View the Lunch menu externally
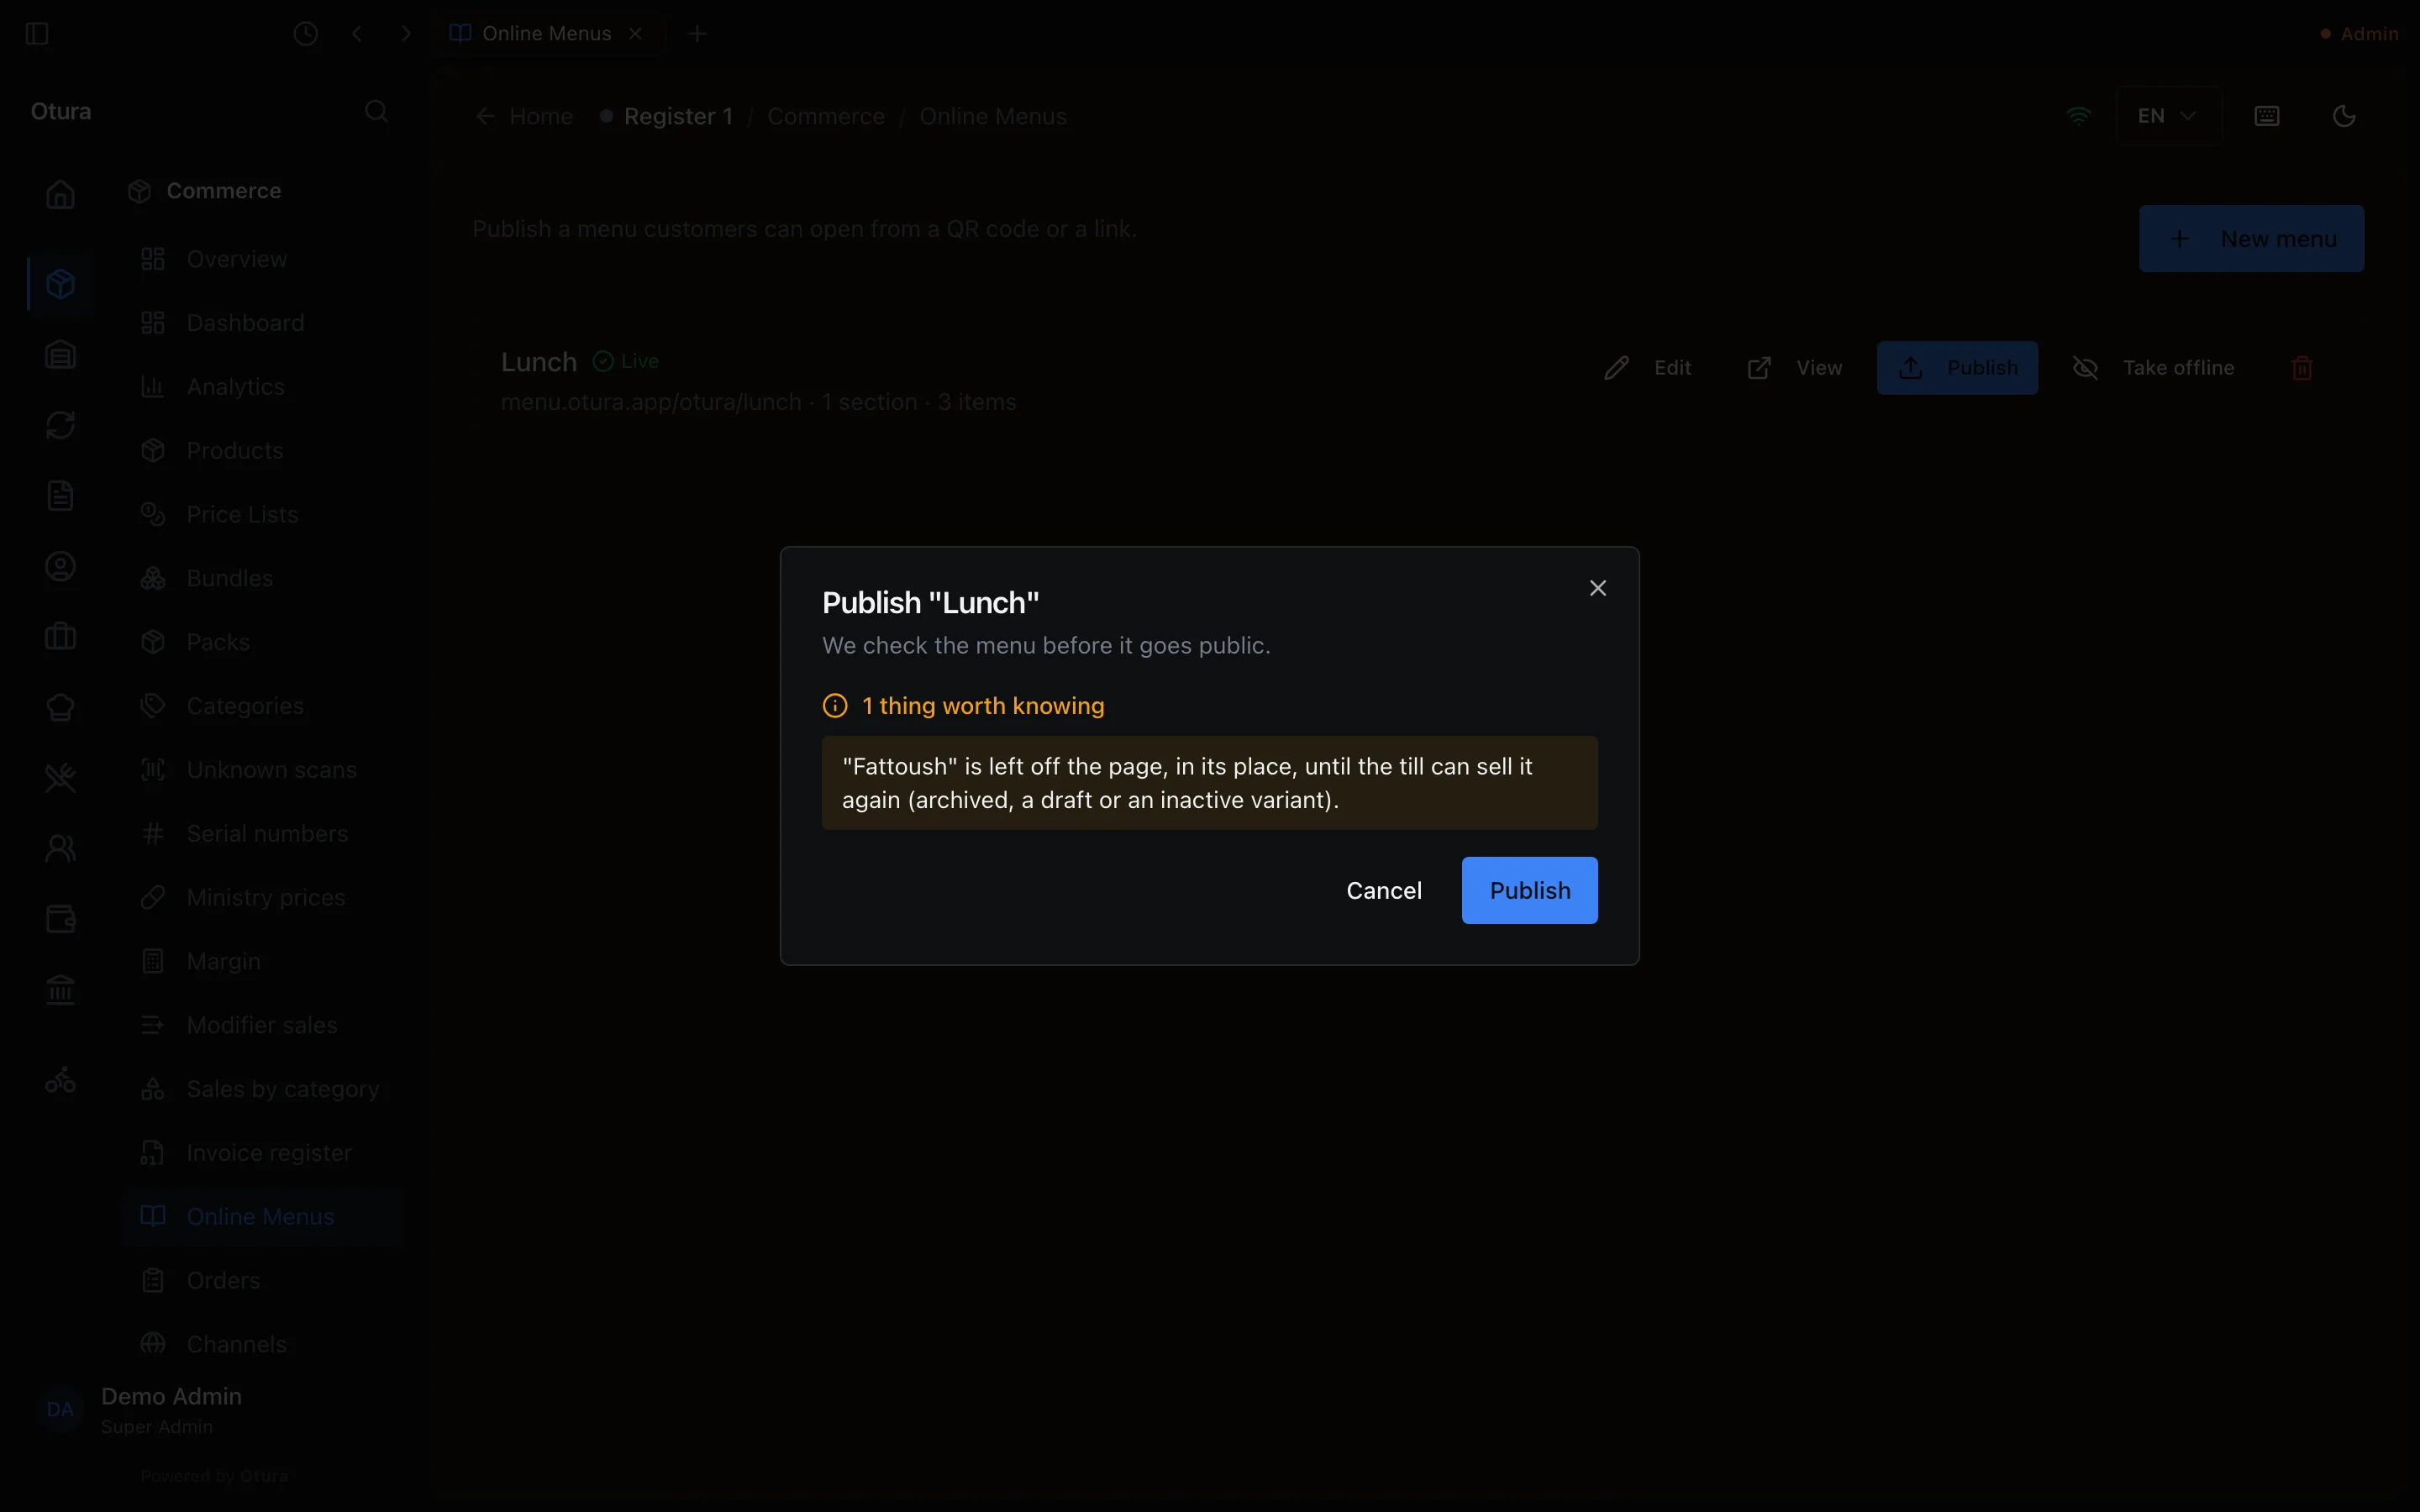This screenshot has height=1512, width=2420. pos(1794,368)
